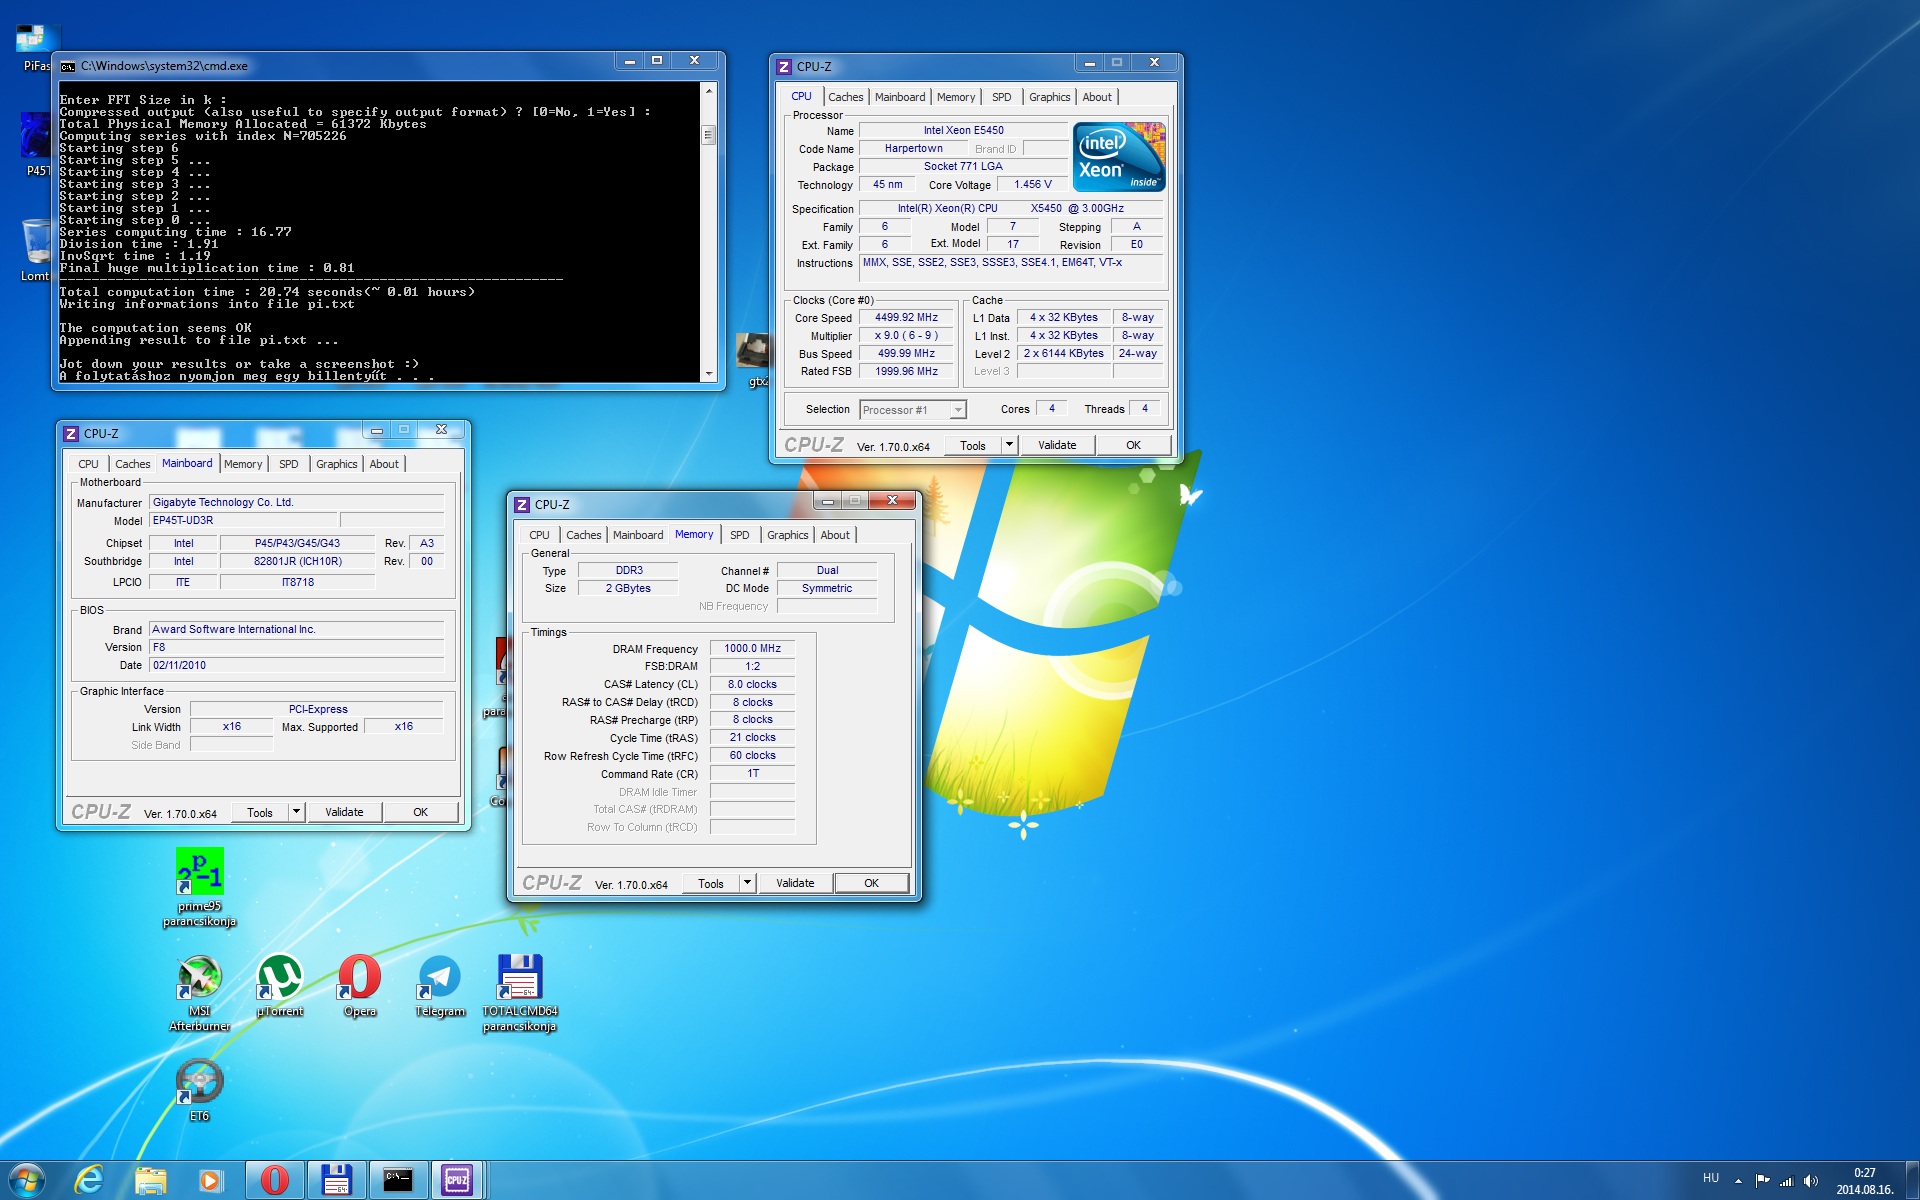Open Processor #1 selection dropdown
Viewport: 1920px width, 1200px height.
[x=913, y=410]
